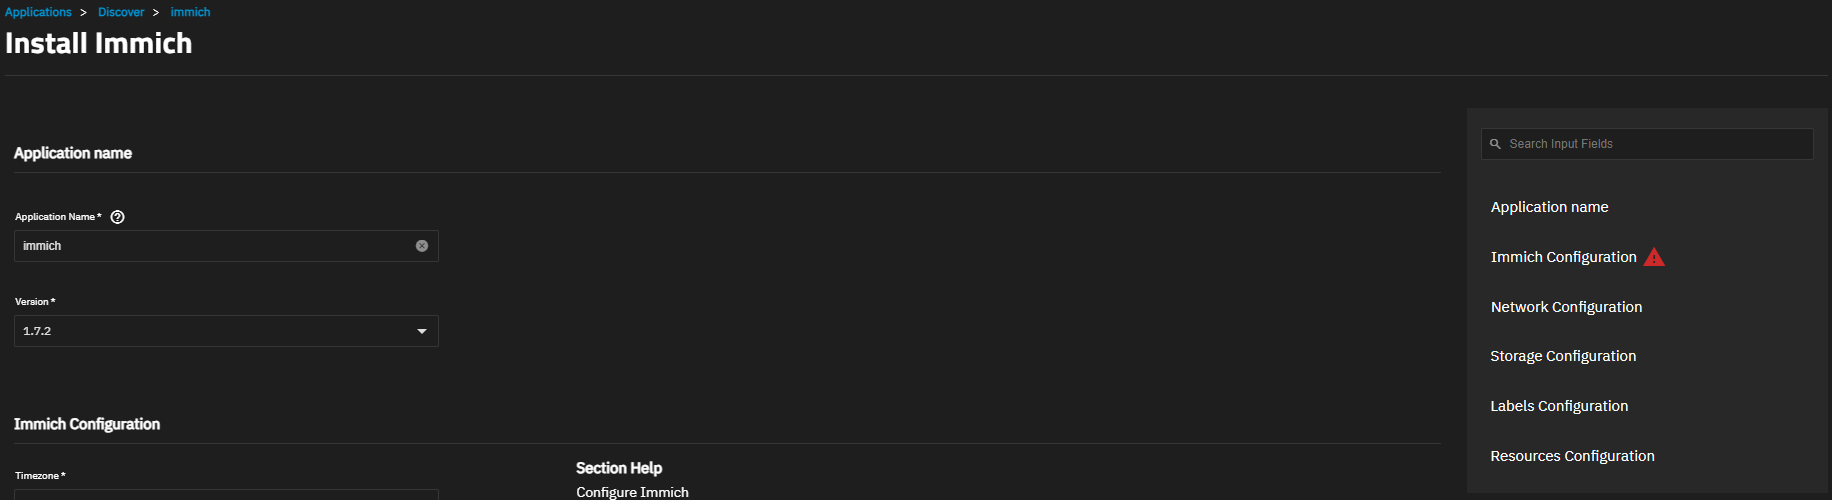
Task: Jump to Application name section in sidebar
Action: [1549, 207]
